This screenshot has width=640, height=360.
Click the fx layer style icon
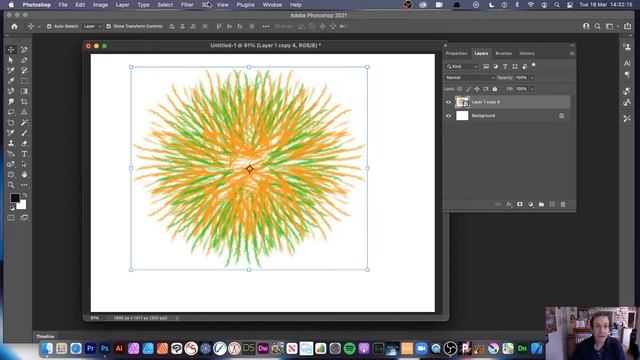pyautogui.click(x=509, y=204)
